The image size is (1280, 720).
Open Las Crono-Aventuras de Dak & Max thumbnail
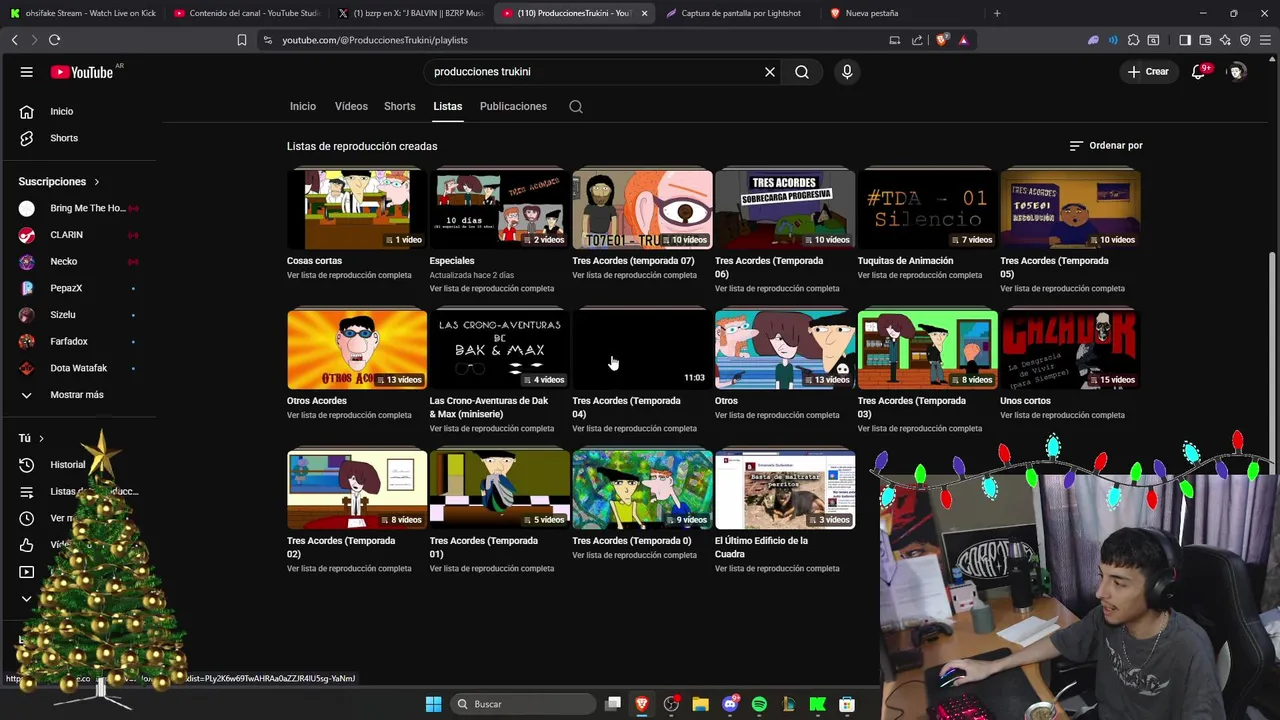pyautogui.click(x=499, y=349)
